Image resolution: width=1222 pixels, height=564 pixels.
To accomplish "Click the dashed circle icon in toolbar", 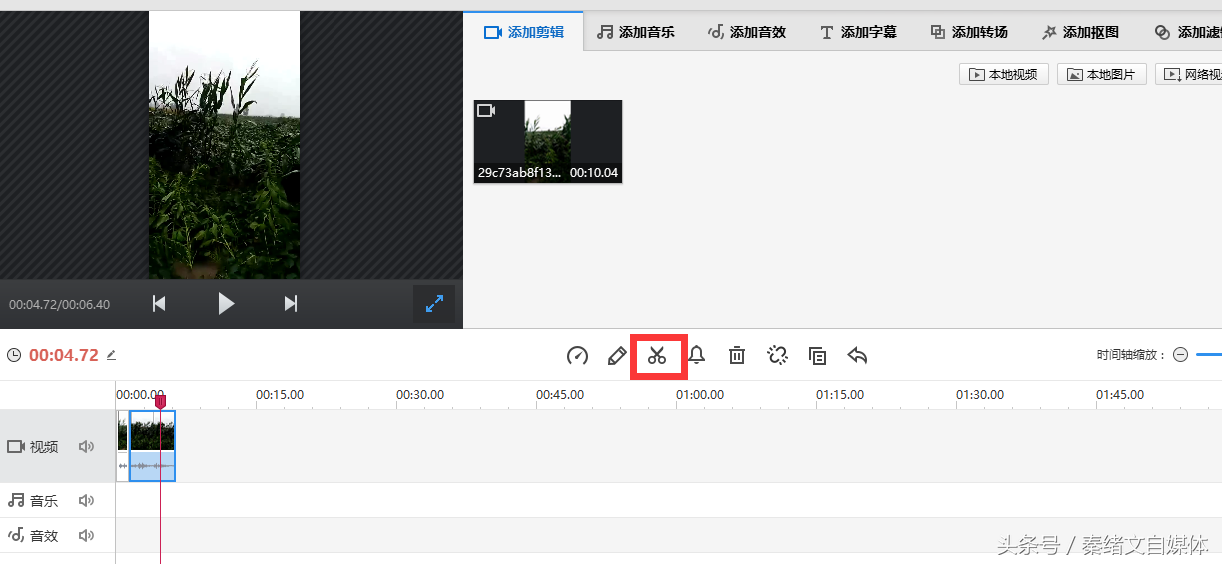I will [777, 355].
